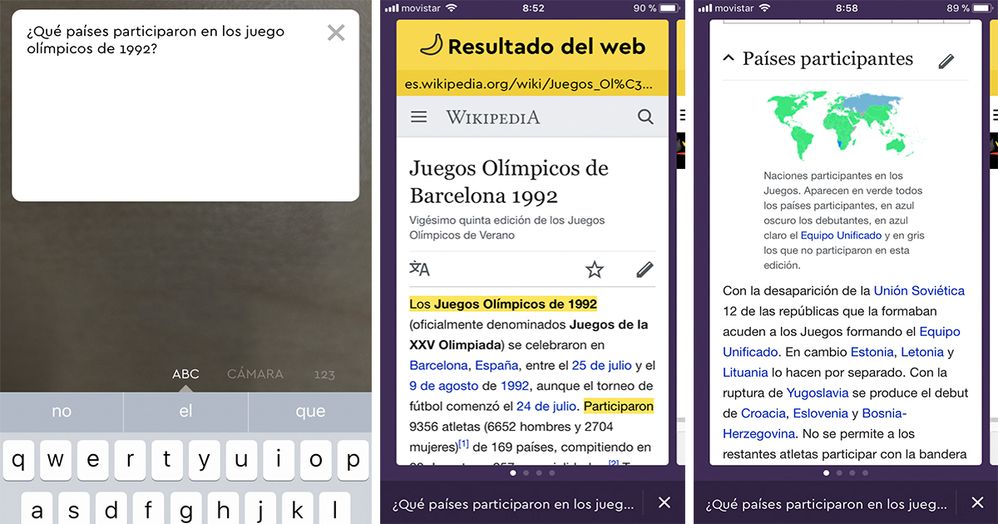The width and height of the screenshot is (998, 524).
Task: Select the ABC keyboard mode
Action: click(186, 374)
